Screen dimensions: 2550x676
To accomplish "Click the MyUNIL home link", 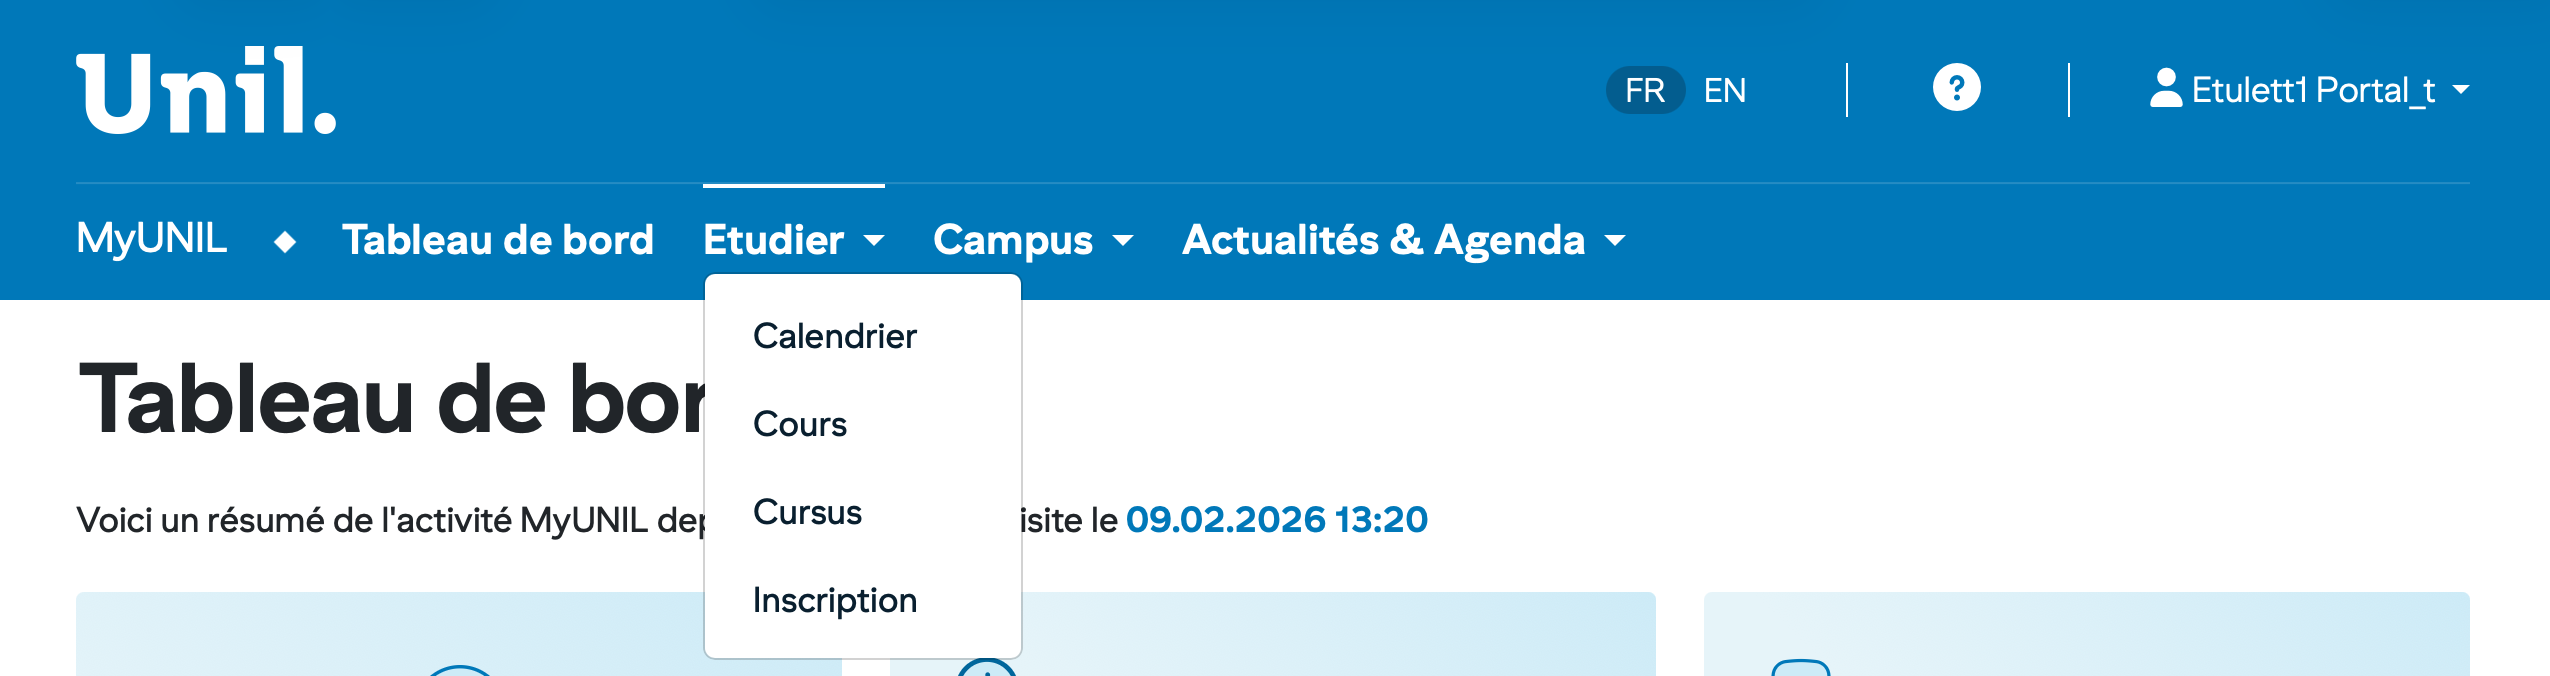I will tap(151, 239).
